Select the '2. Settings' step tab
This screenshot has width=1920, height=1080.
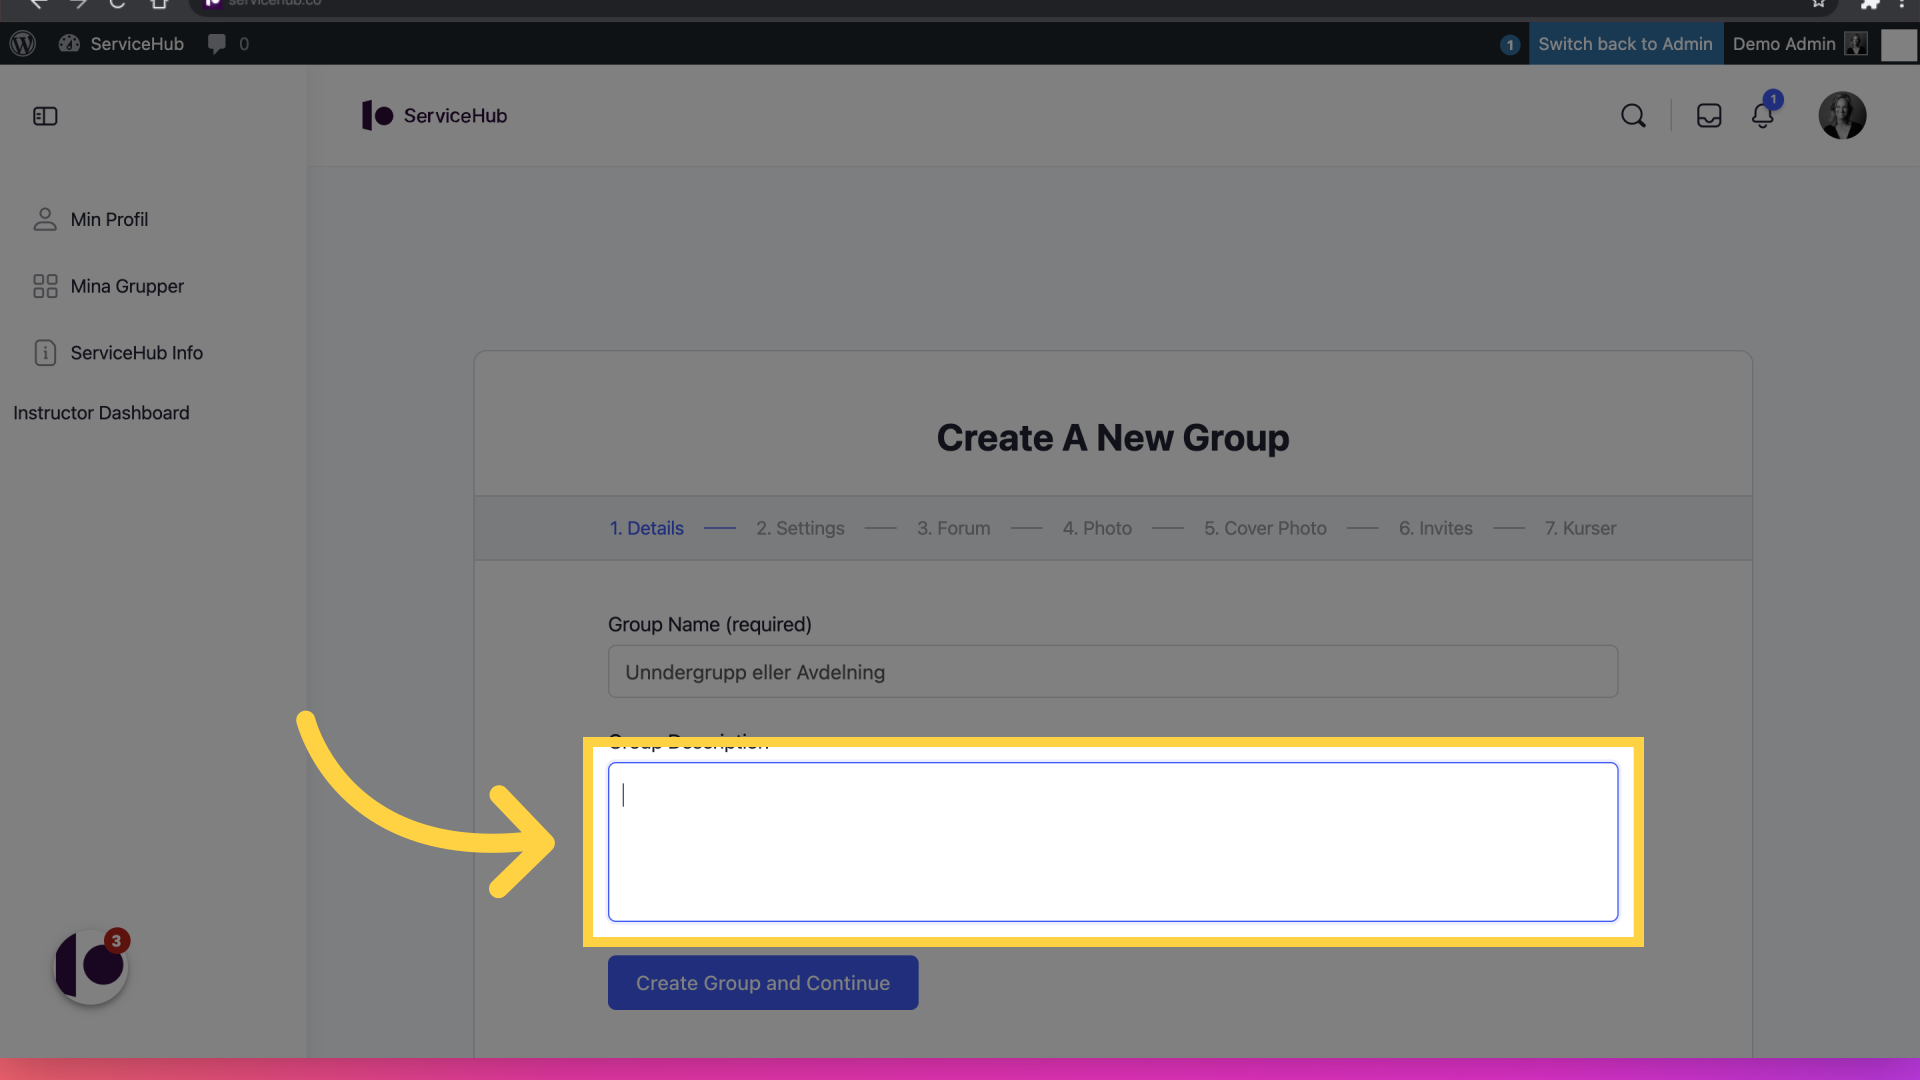(800, 527)
